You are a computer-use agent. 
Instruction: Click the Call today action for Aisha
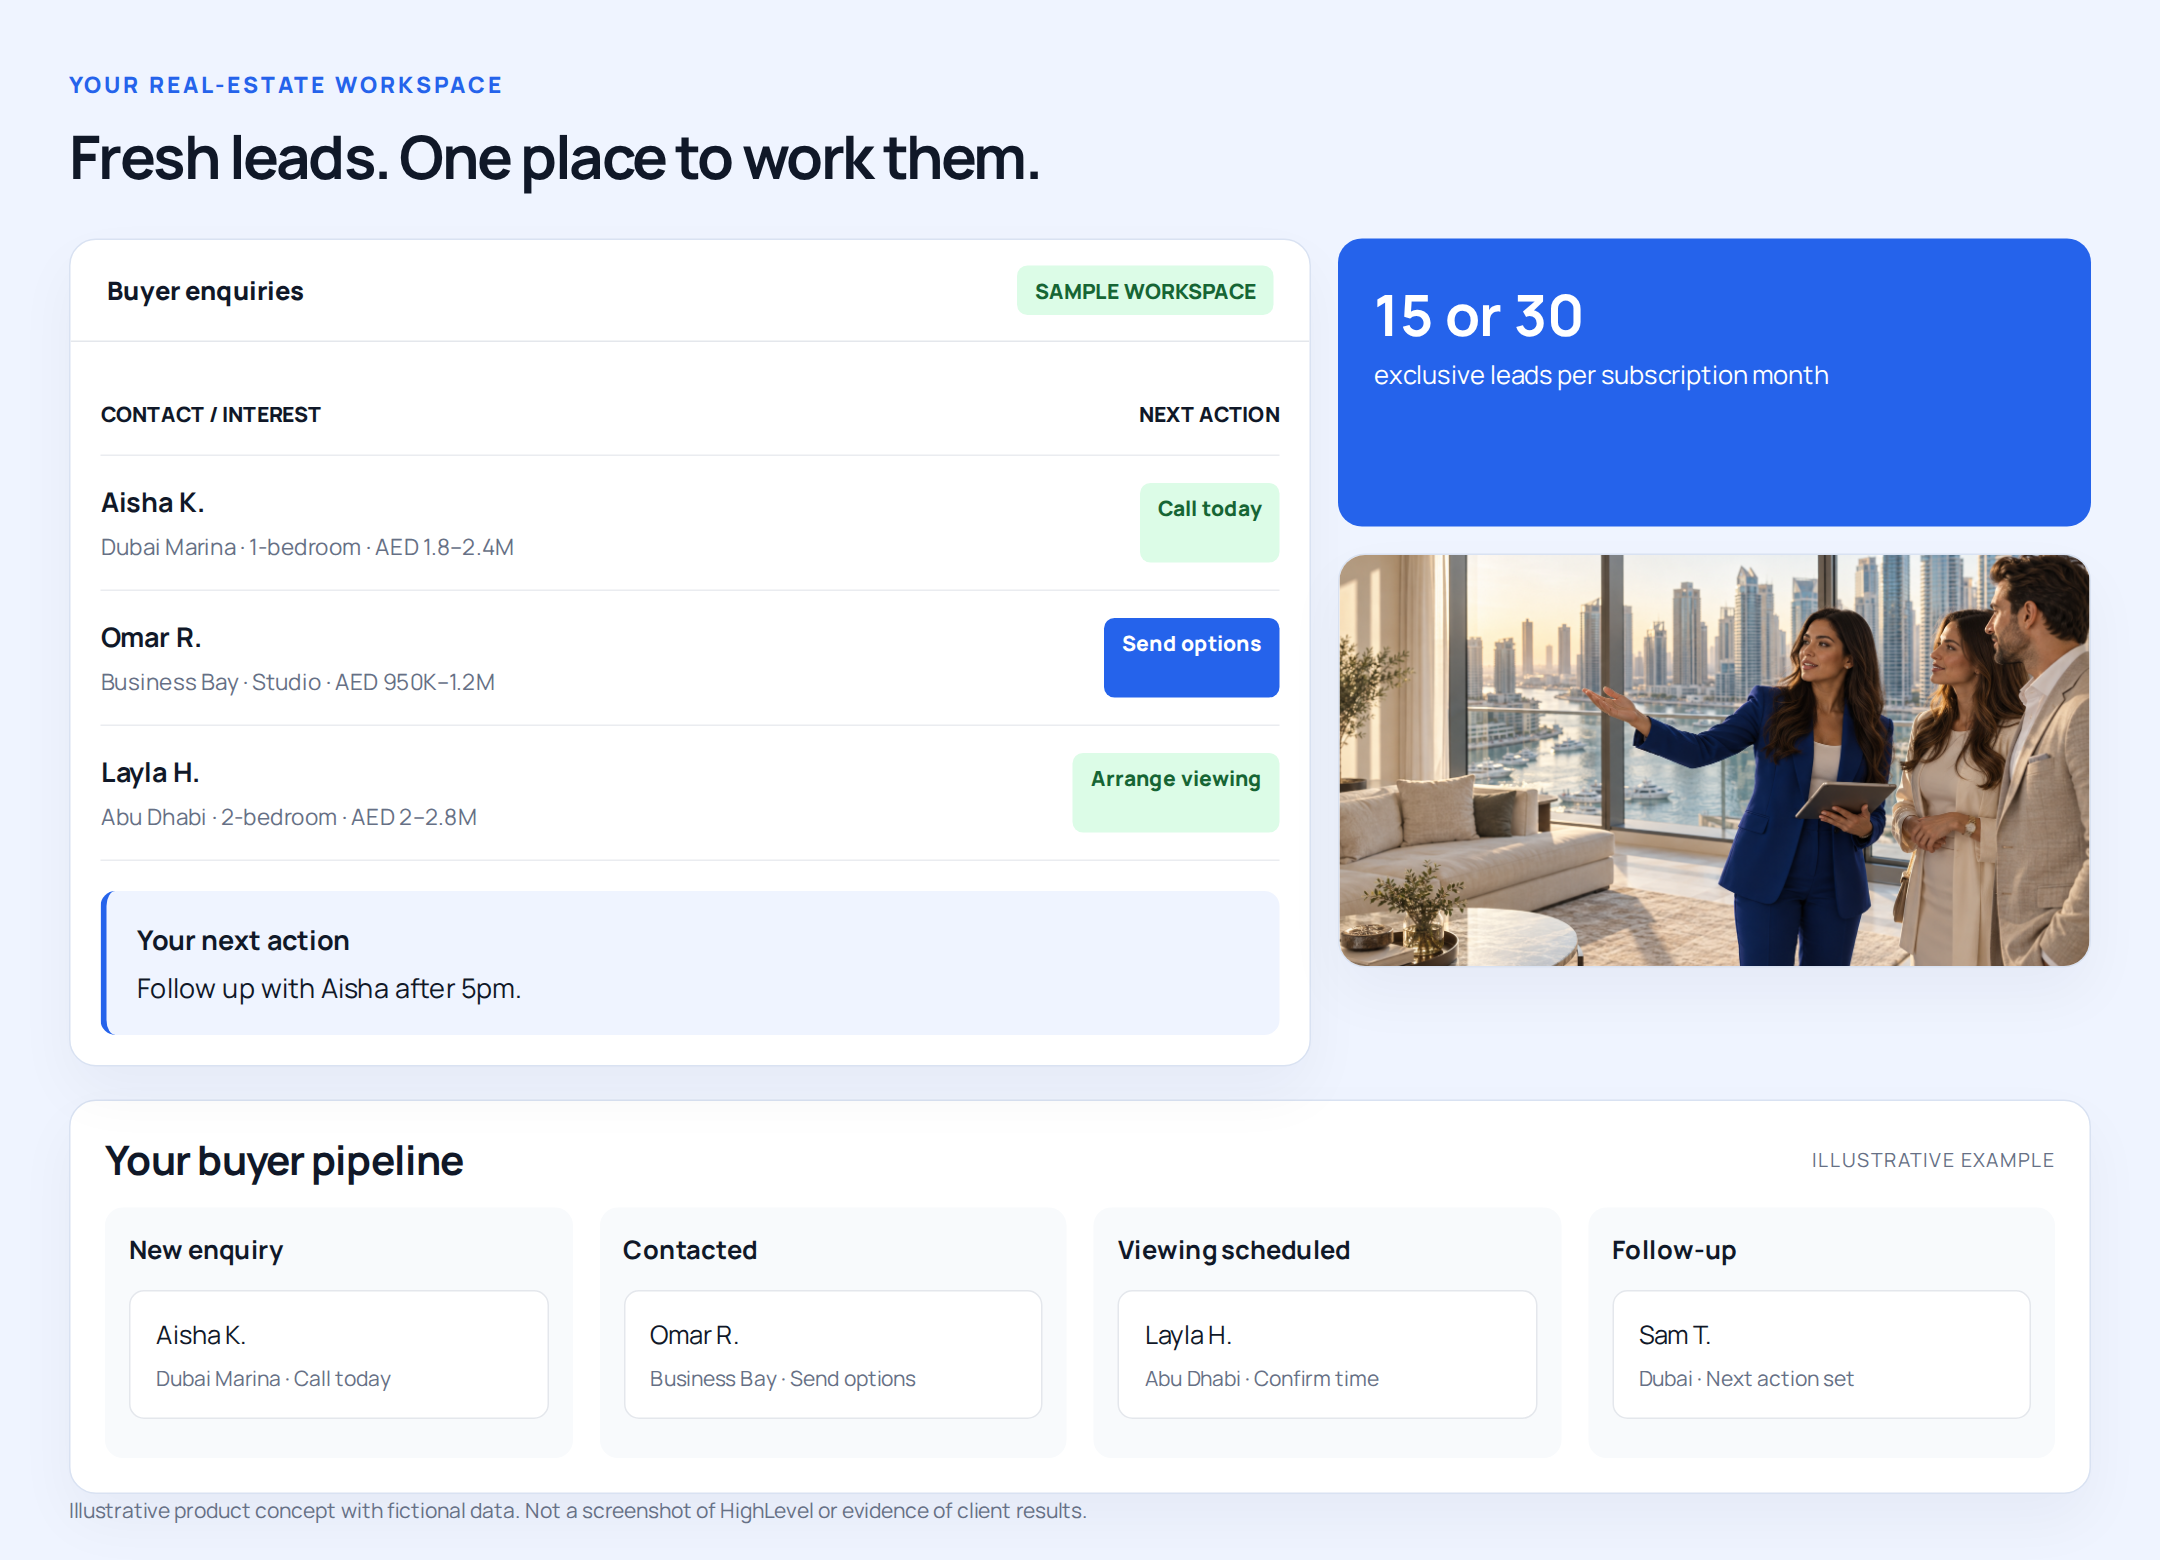1209,522
